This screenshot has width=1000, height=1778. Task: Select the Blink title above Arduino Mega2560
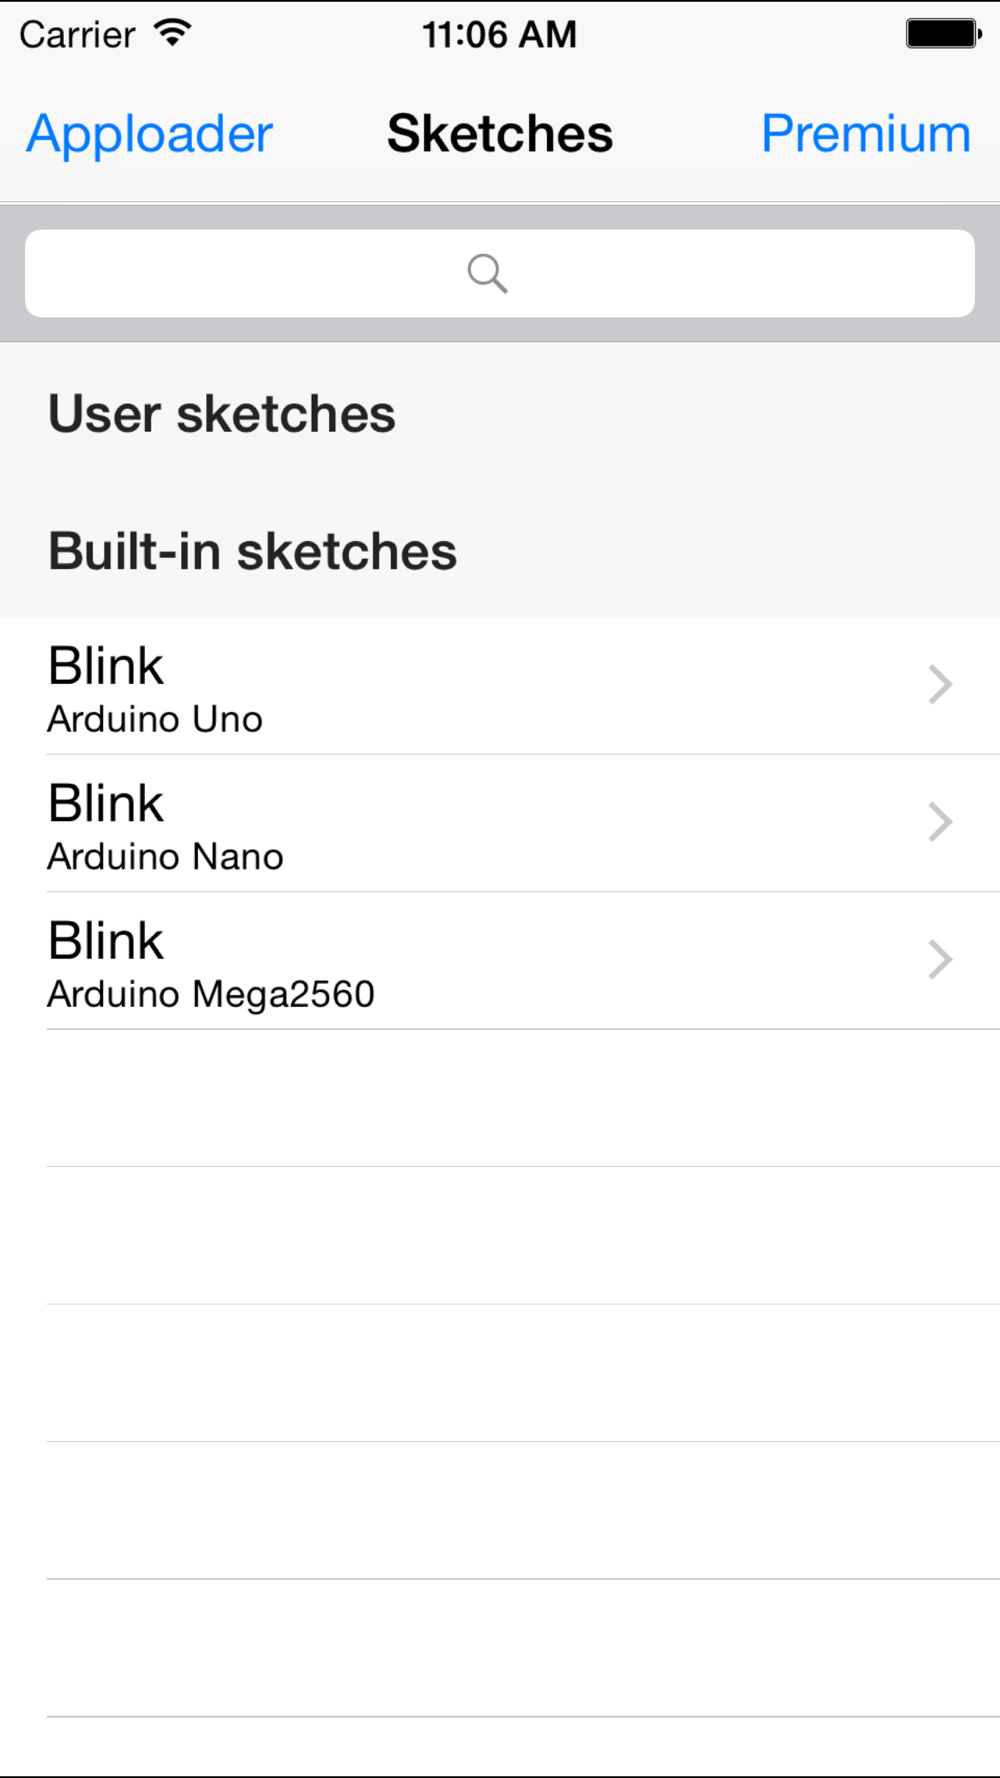[106, 941]
